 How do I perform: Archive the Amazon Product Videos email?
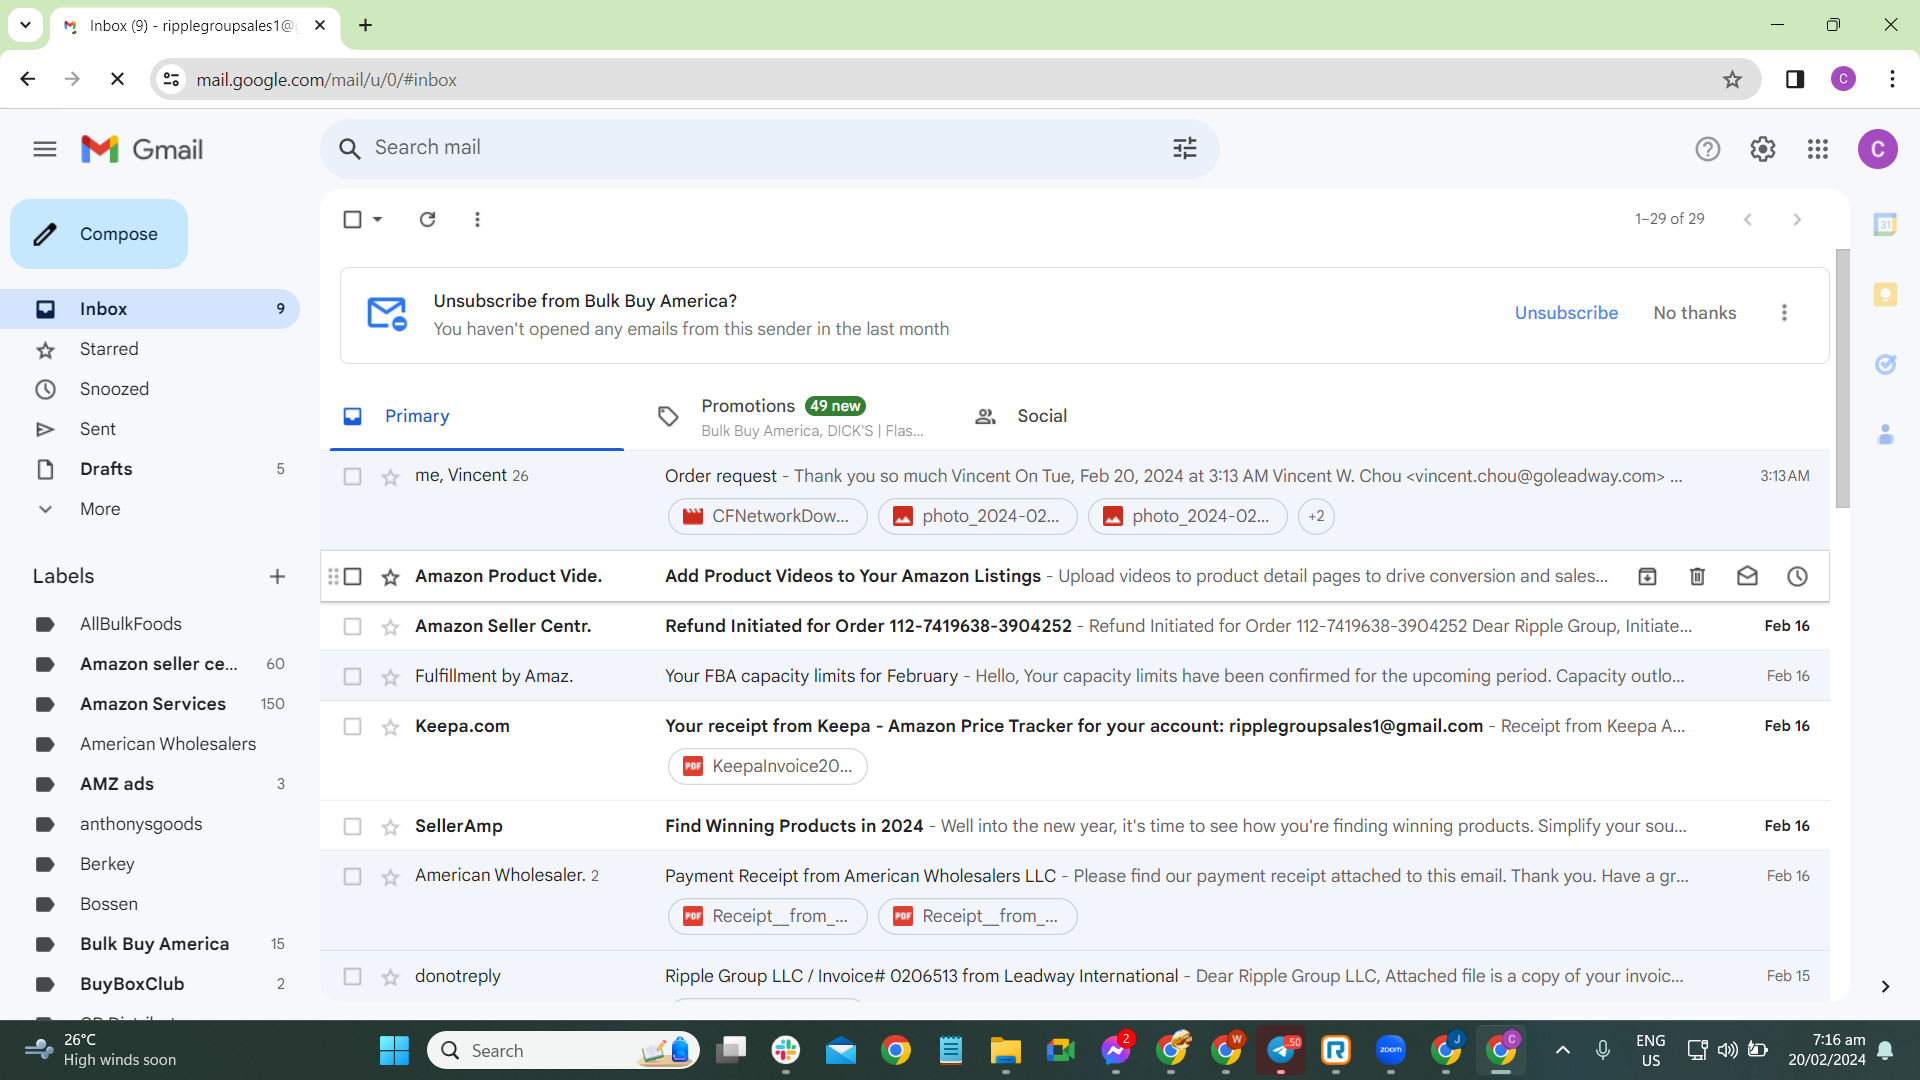click(1647, 576)
